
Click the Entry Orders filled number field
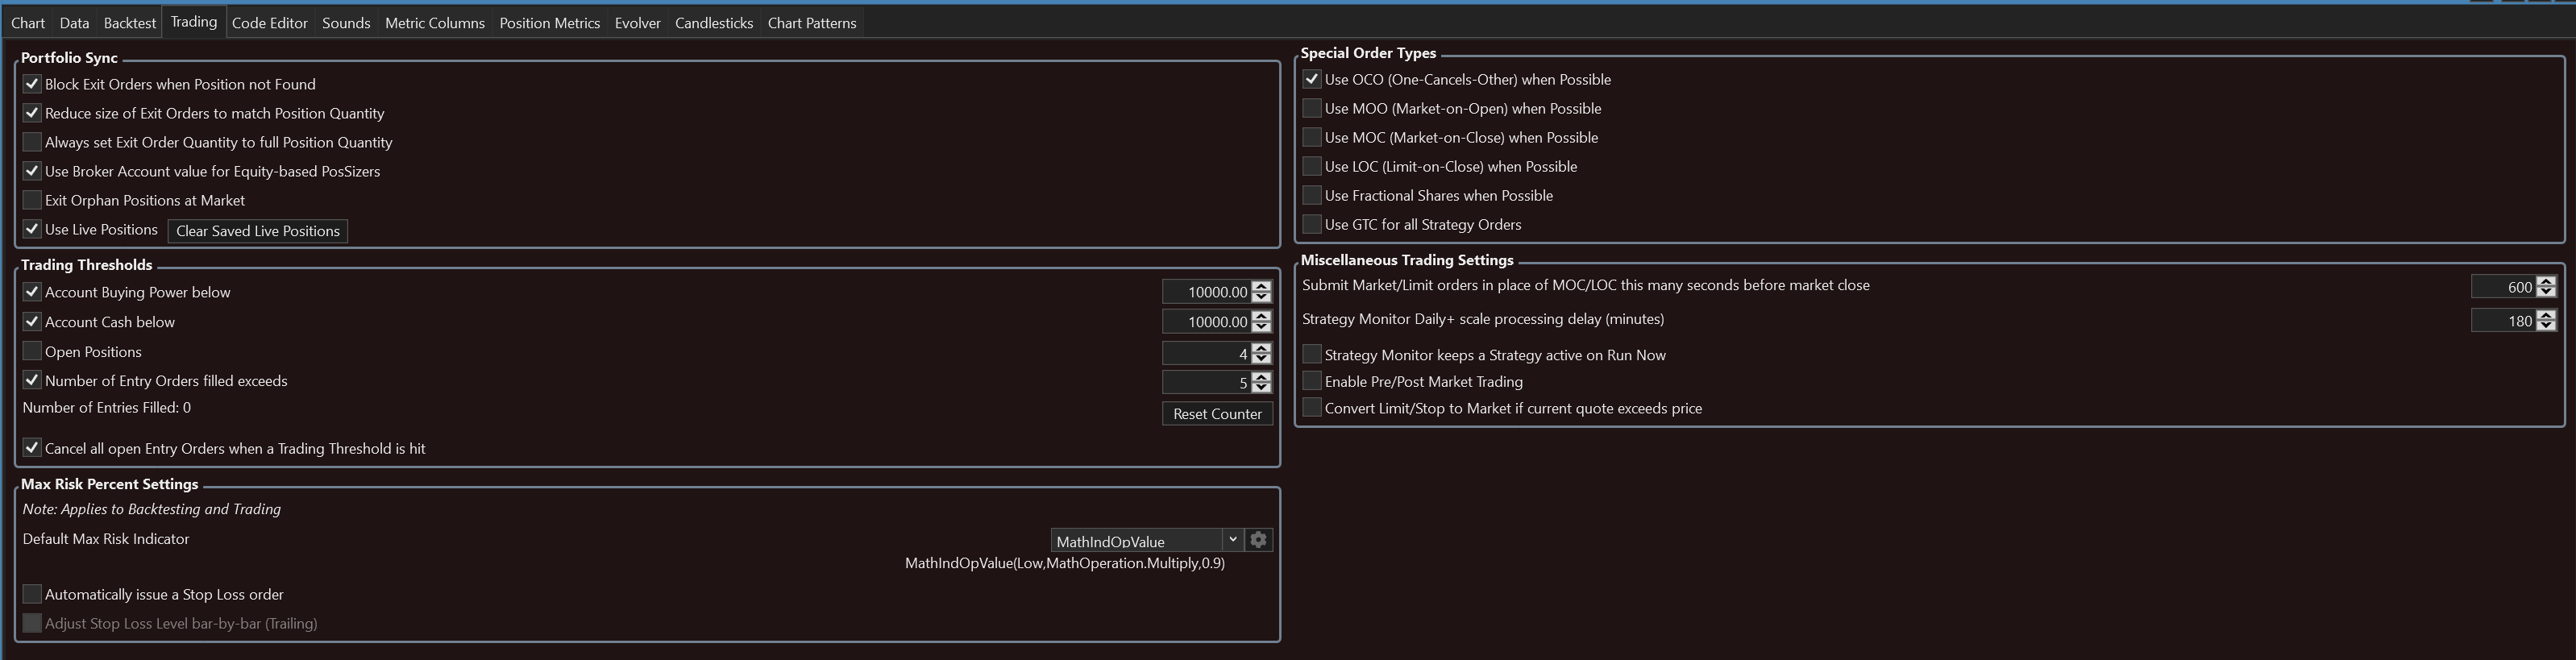point(1207,383)
